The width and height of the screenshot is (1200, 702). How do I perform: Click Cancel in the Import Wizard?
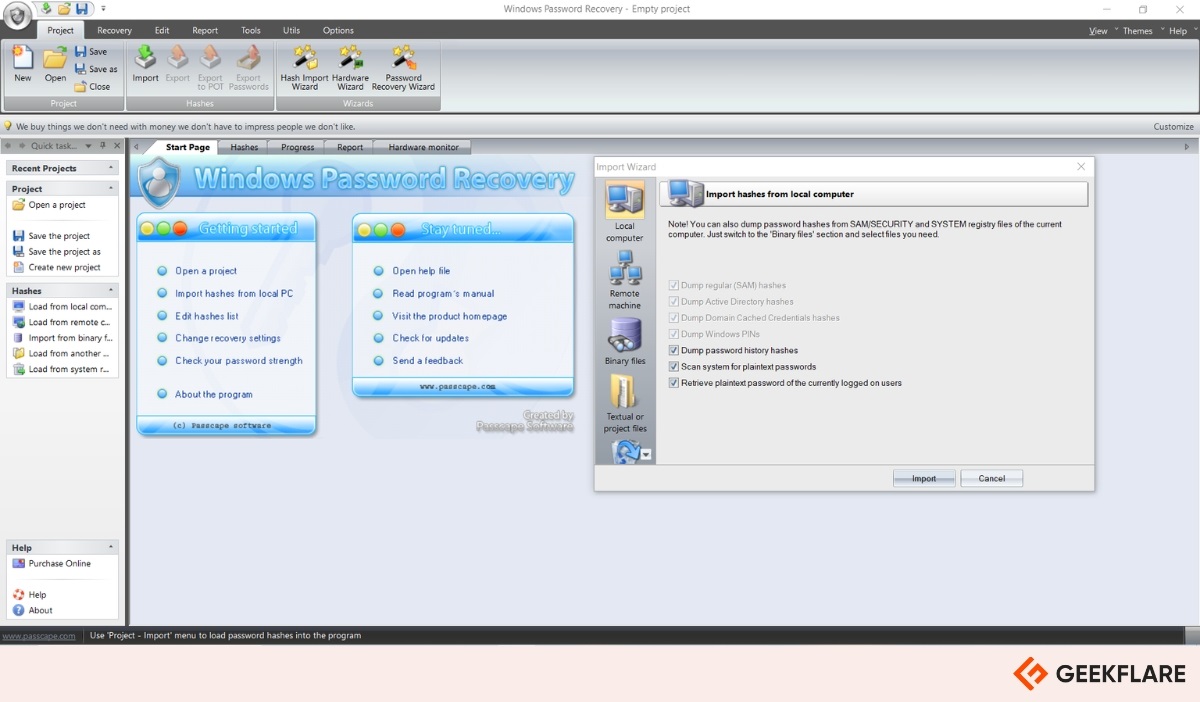[991, 478]
